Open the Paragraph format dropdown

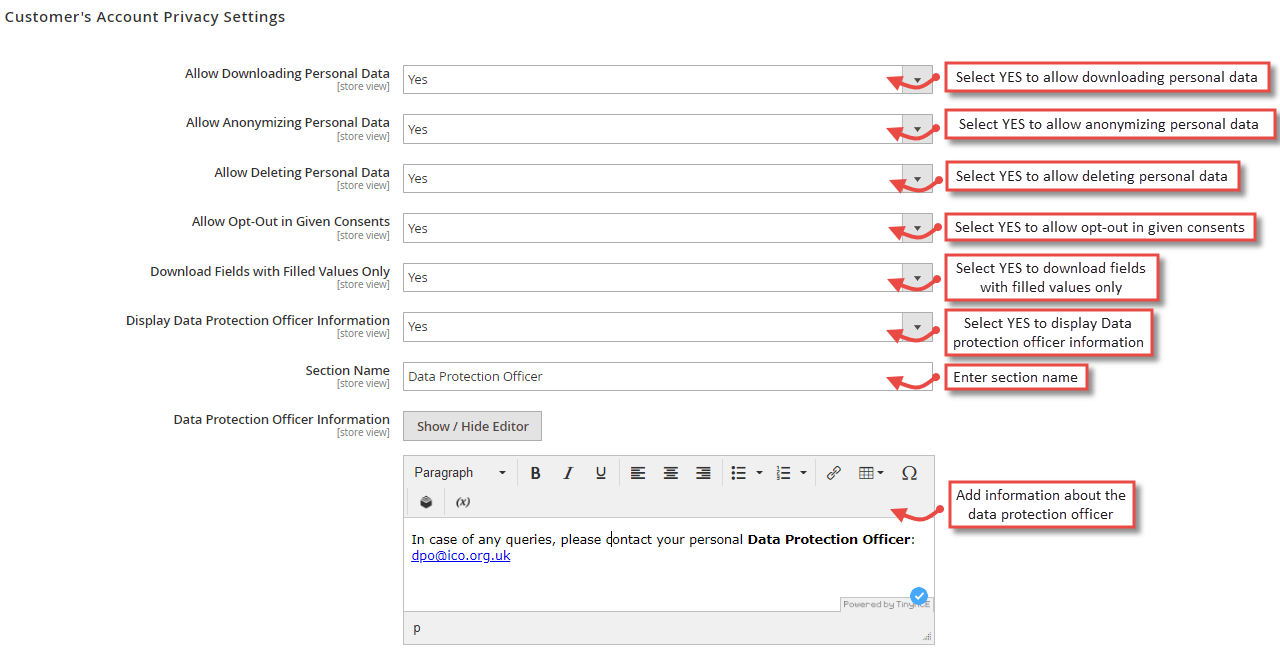click(x=458, y=472)
